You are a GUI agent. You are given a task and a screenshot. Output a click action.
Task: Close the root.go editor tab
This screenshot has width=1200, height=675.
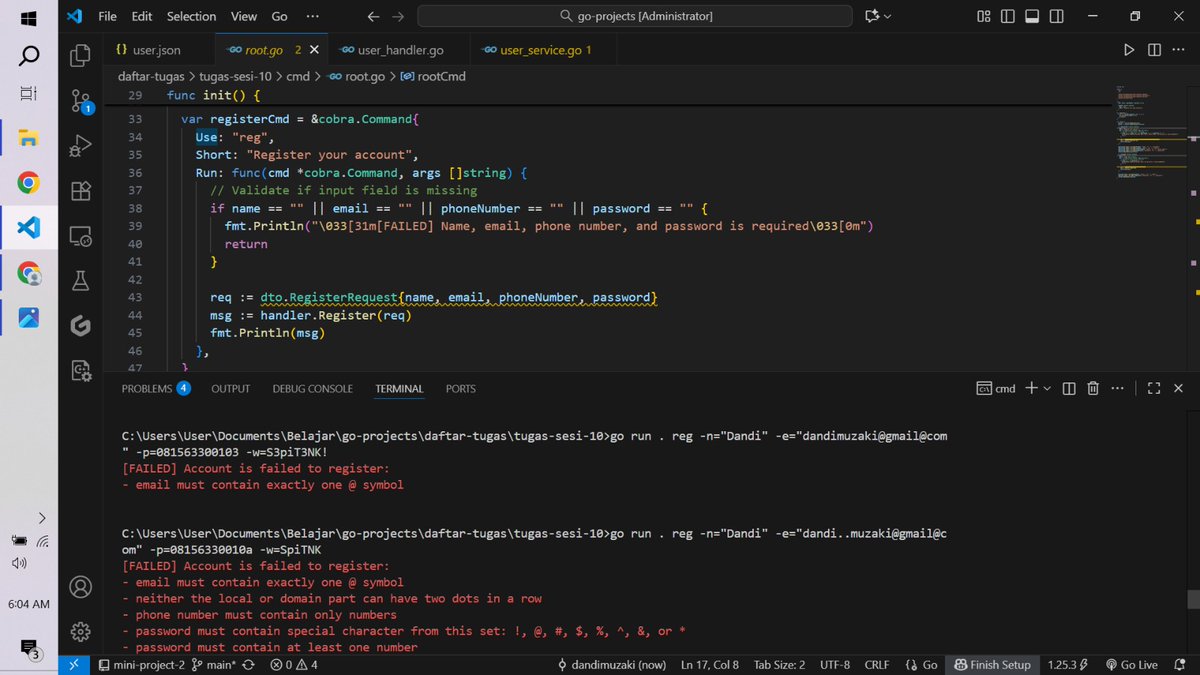tap(314, 50)
